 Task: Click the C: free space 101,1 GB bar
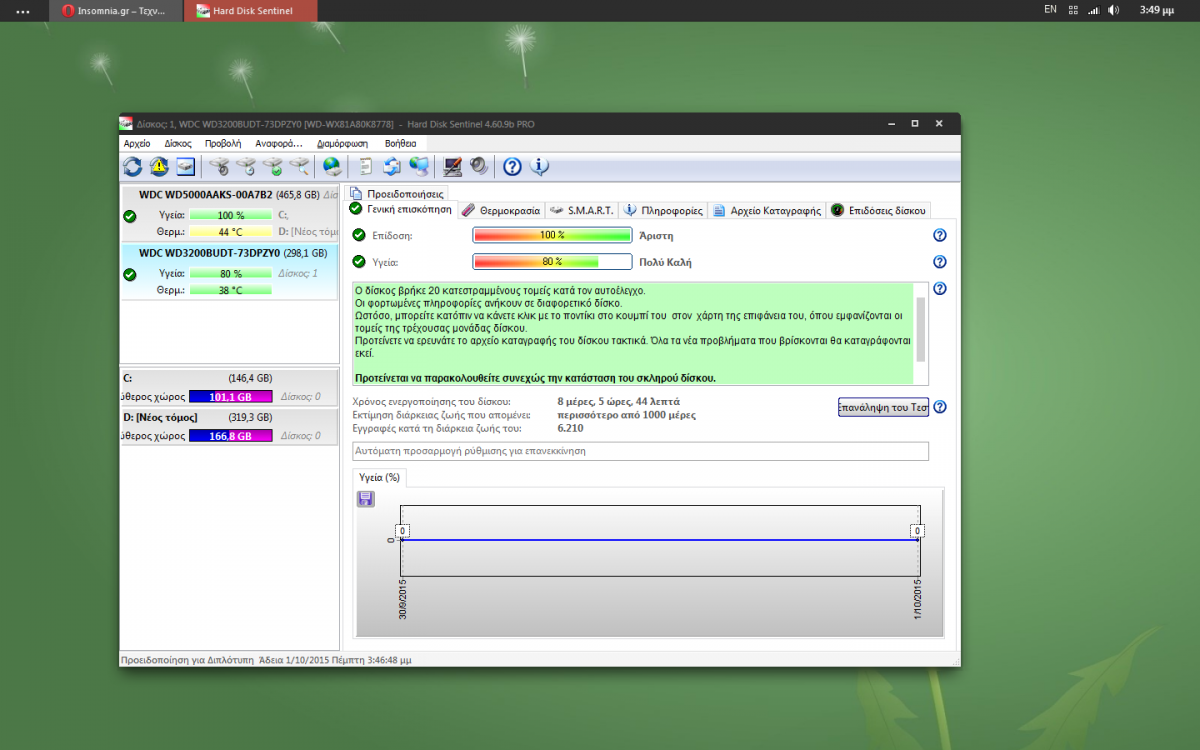pos(230,397)
